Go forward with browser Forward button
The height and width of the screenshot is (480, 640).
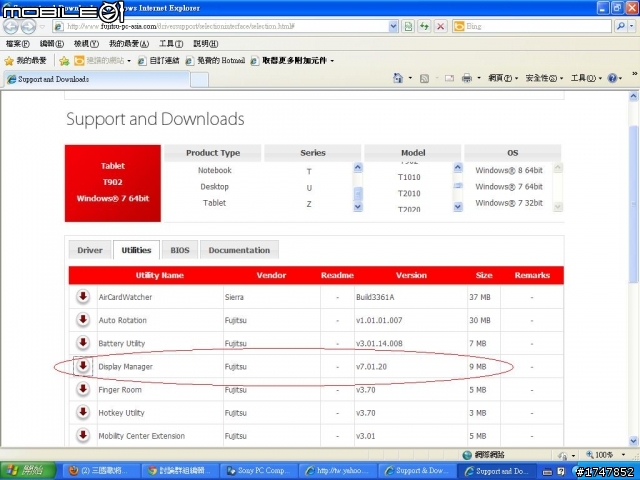(28, 27)
